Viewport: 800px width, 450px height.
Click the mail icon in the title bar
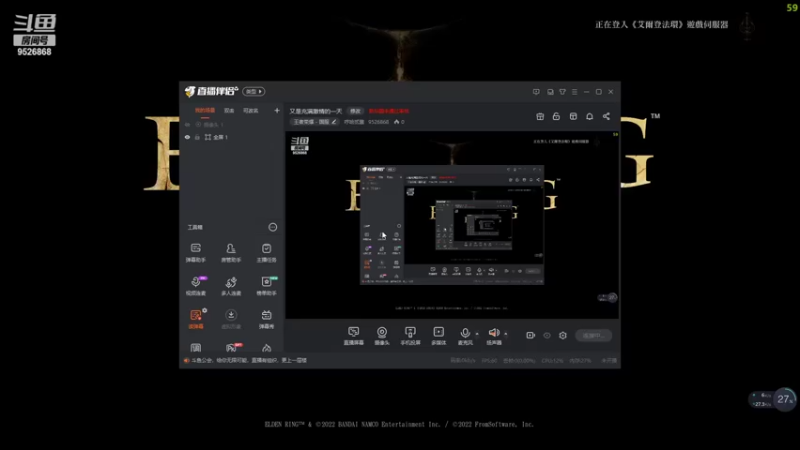coord(550,92)
